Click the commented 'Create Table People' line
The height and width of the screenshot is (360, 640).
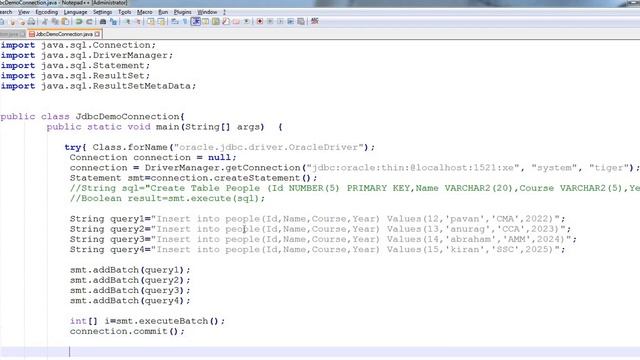coord(354,188)
